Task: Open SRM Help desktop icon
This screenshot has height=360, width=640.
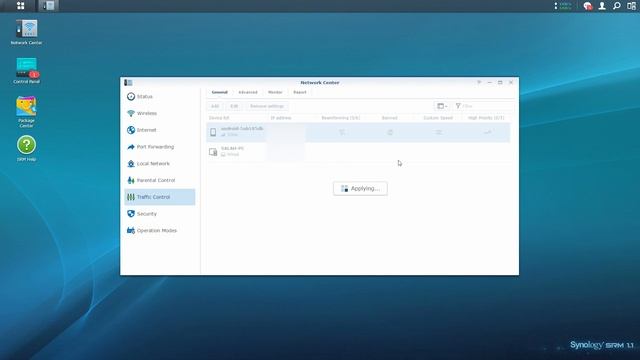Action: [x=27, y=148]
